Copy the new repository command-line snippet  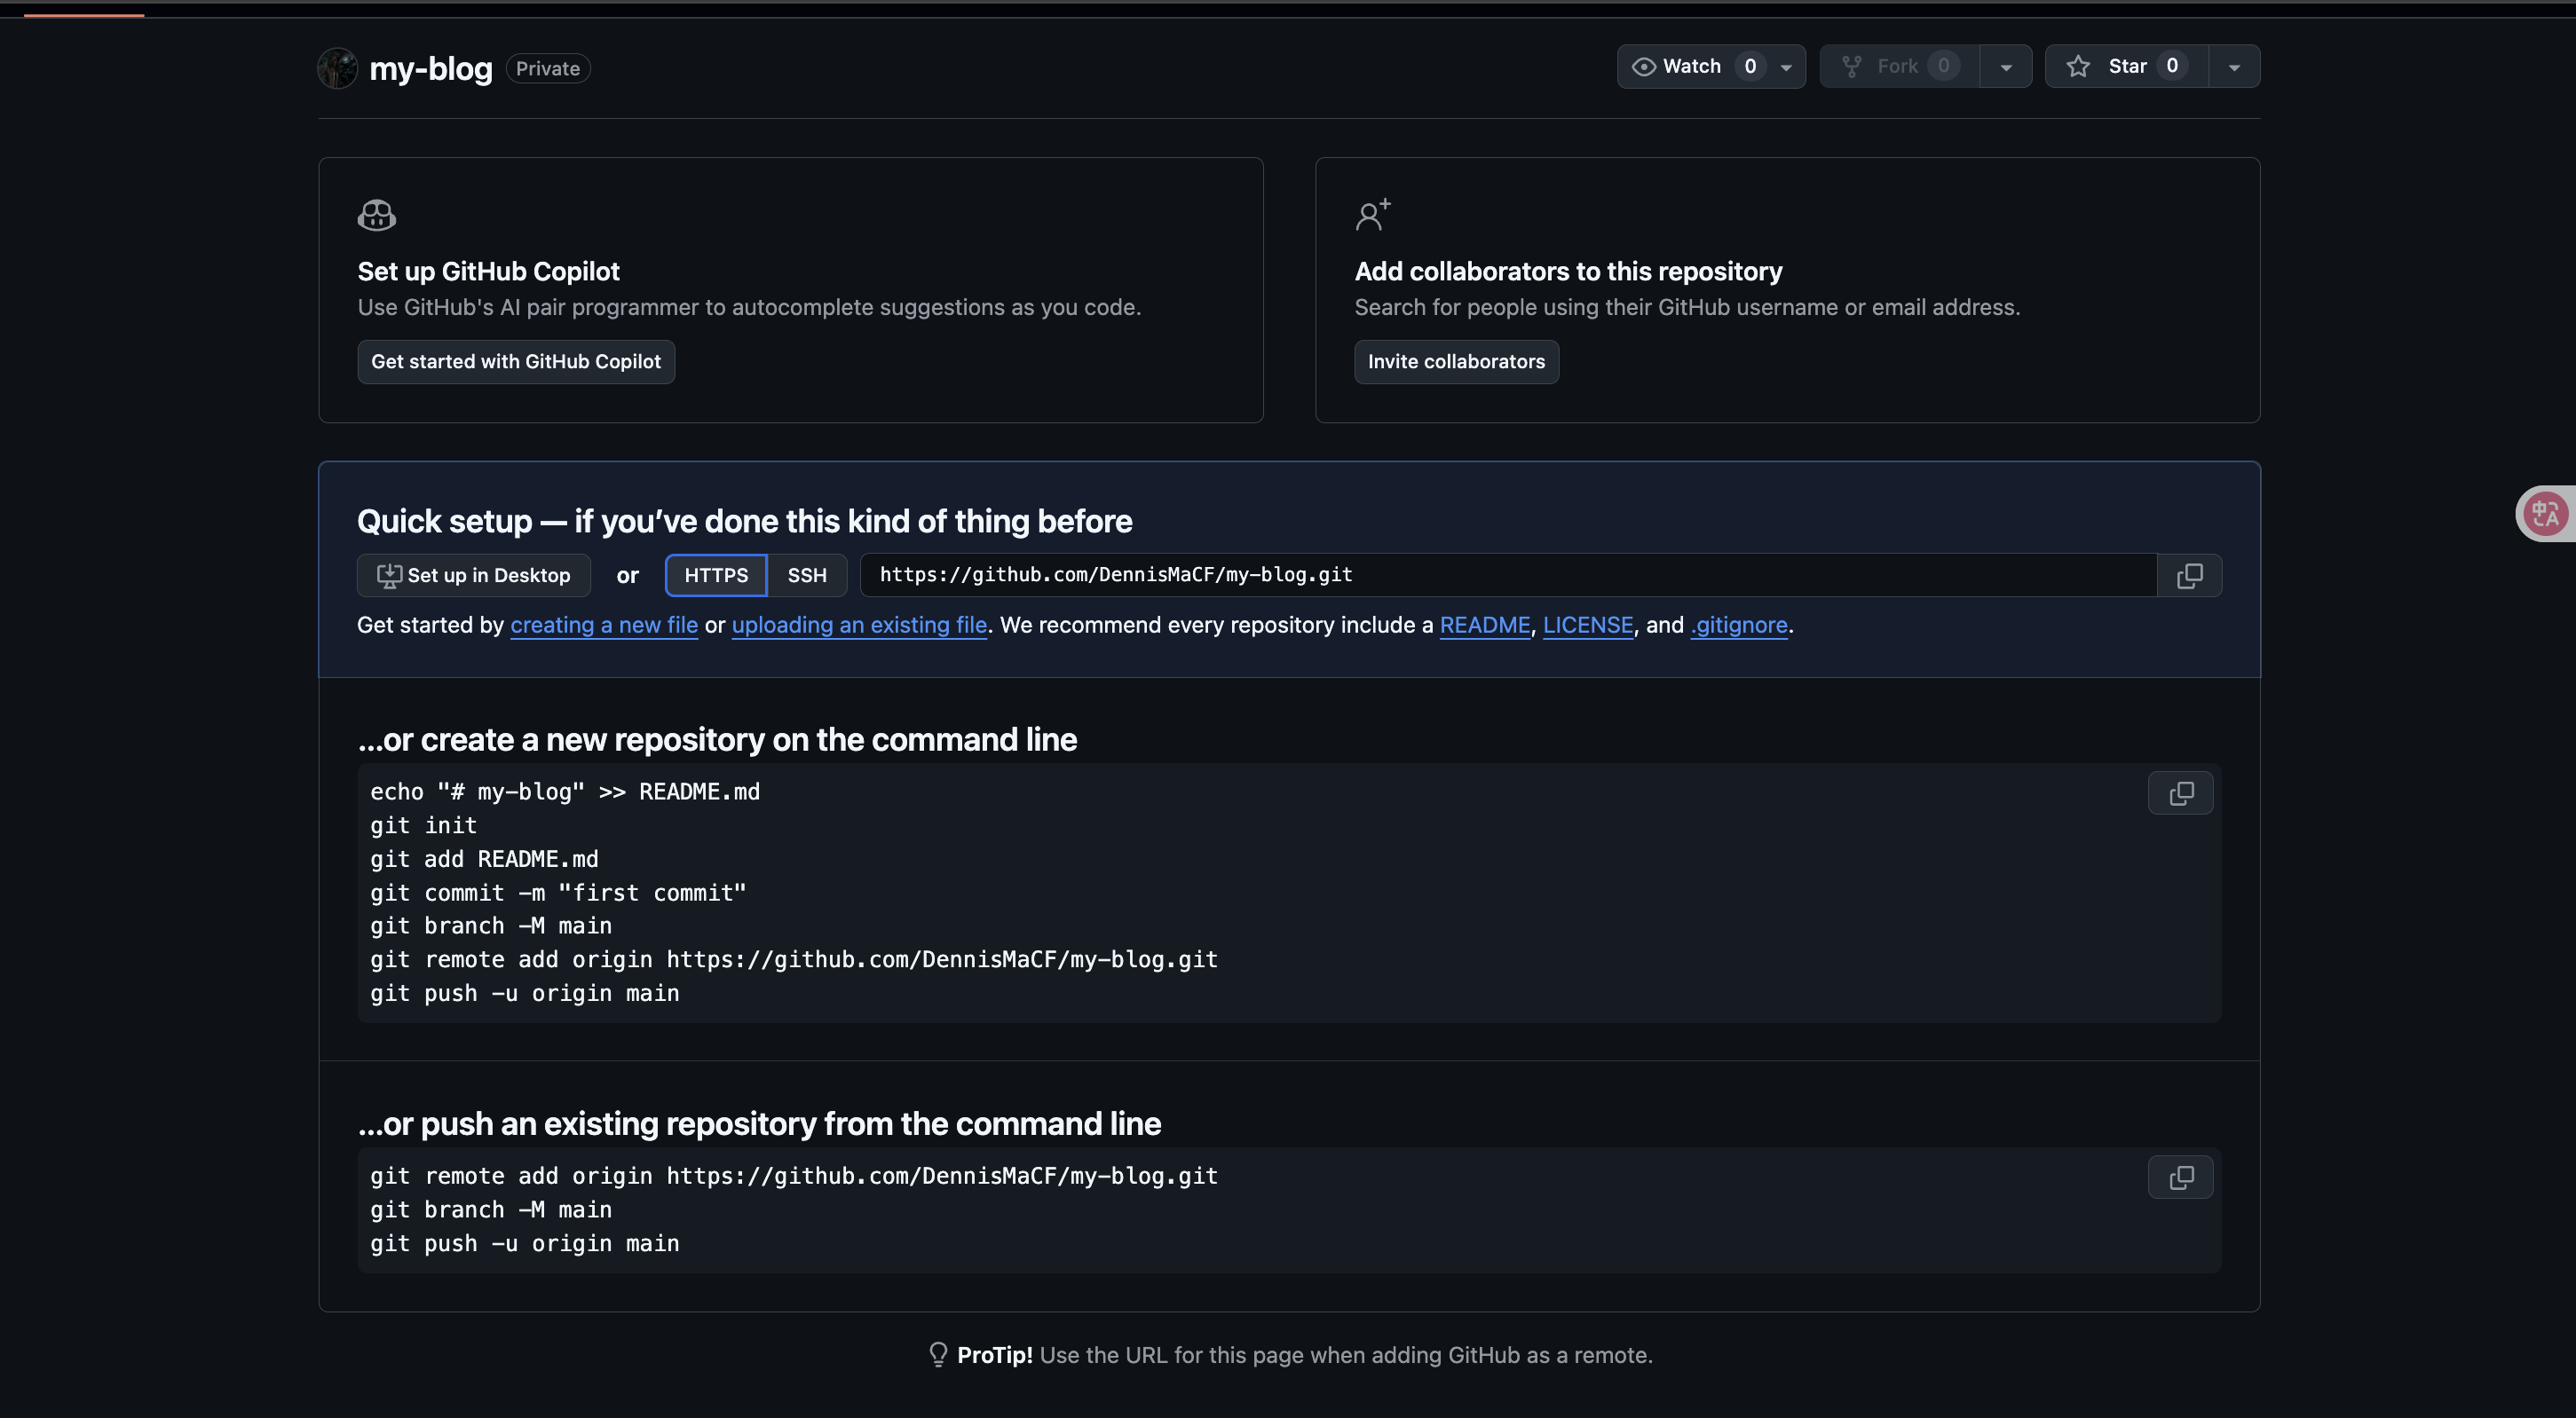click(2180, 793)
